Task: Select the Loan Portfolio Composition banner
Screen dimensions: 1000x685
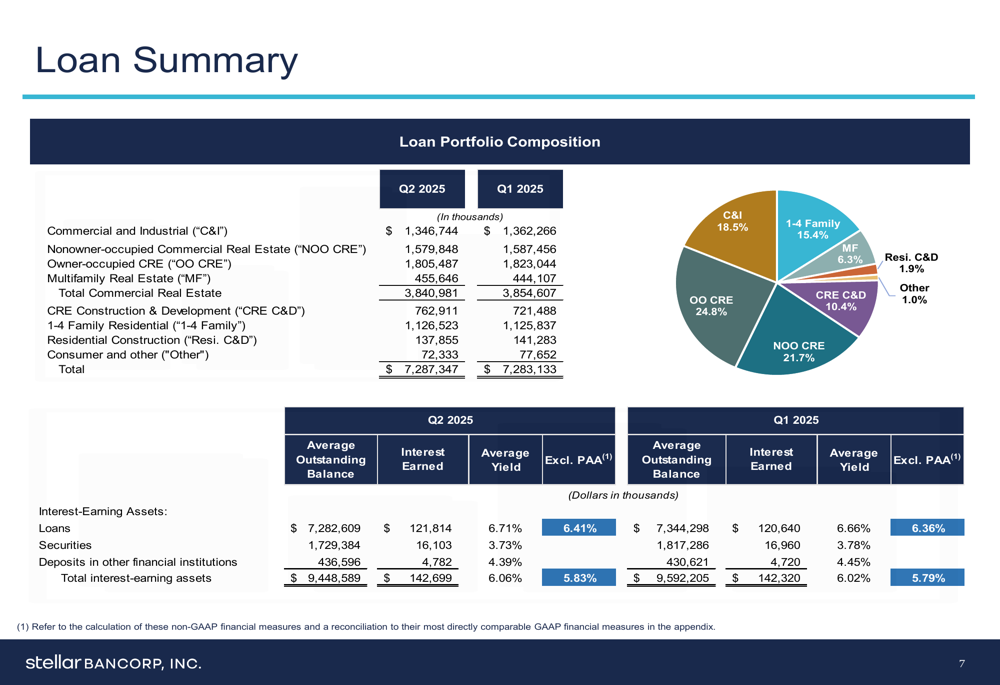Action: click(500, 142)
